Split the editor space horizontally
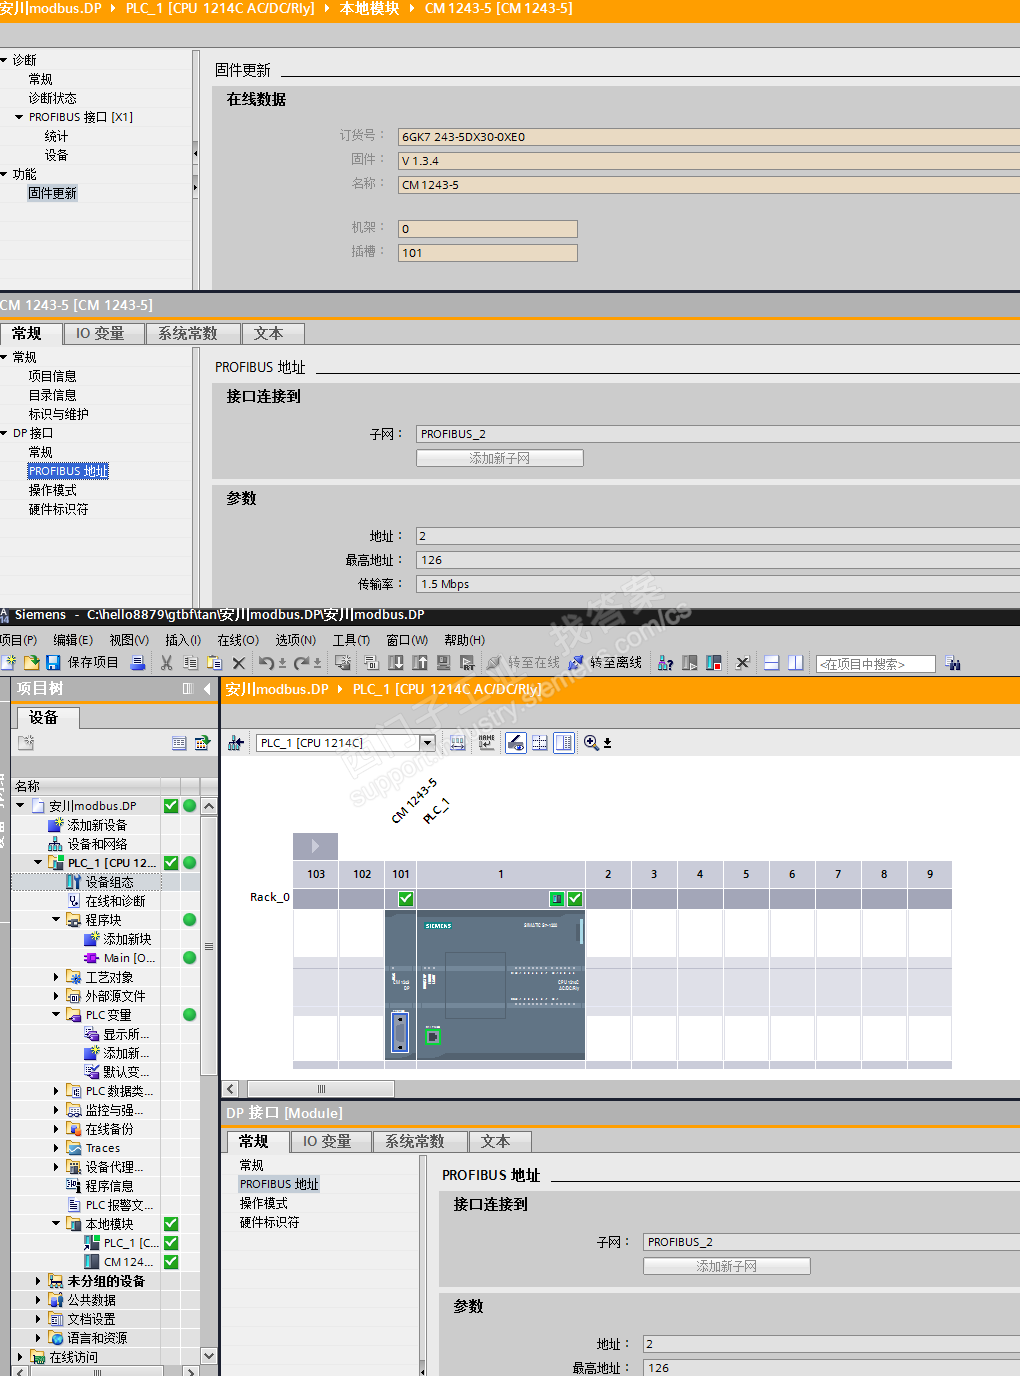The height and width of the screenshot is (1376, 1020). coord(771,662)
